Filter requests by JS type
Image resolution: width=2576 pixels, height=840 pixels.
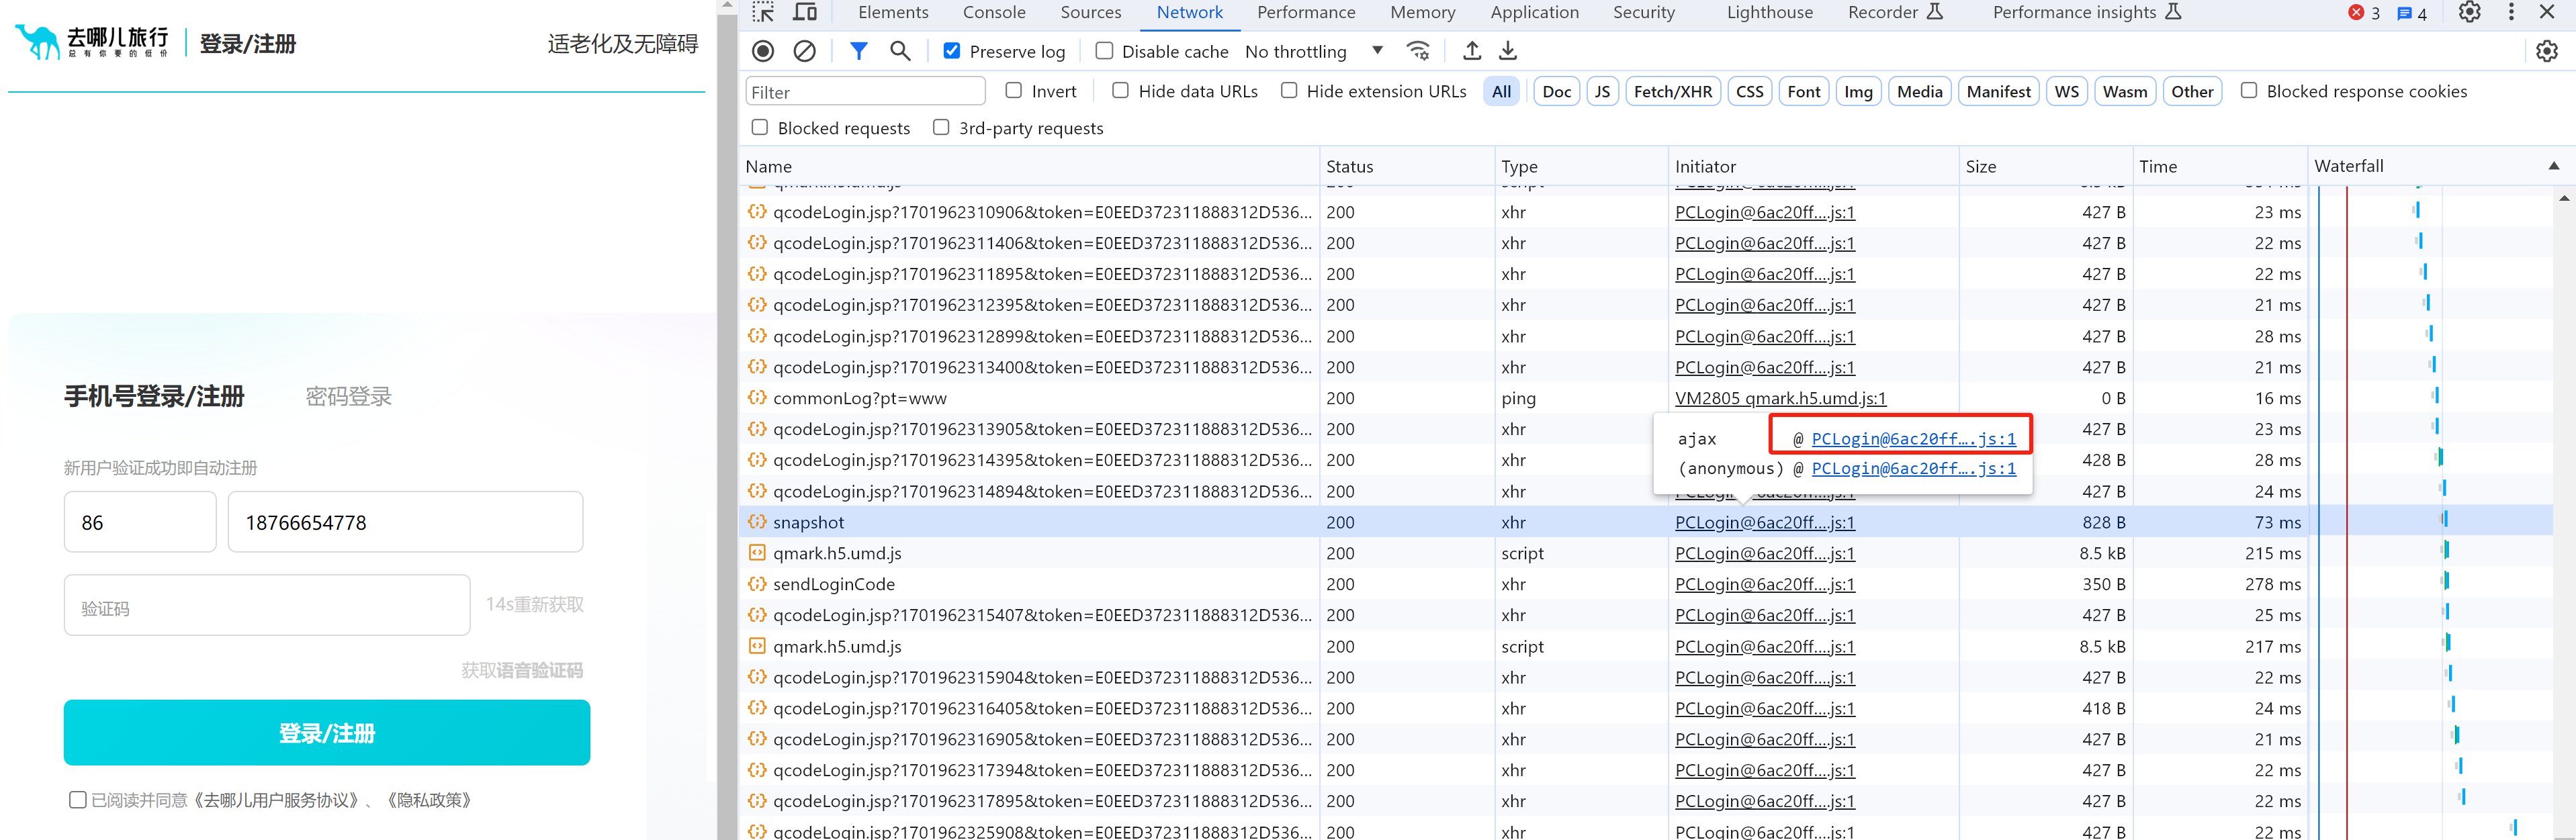coord(1602,91)
